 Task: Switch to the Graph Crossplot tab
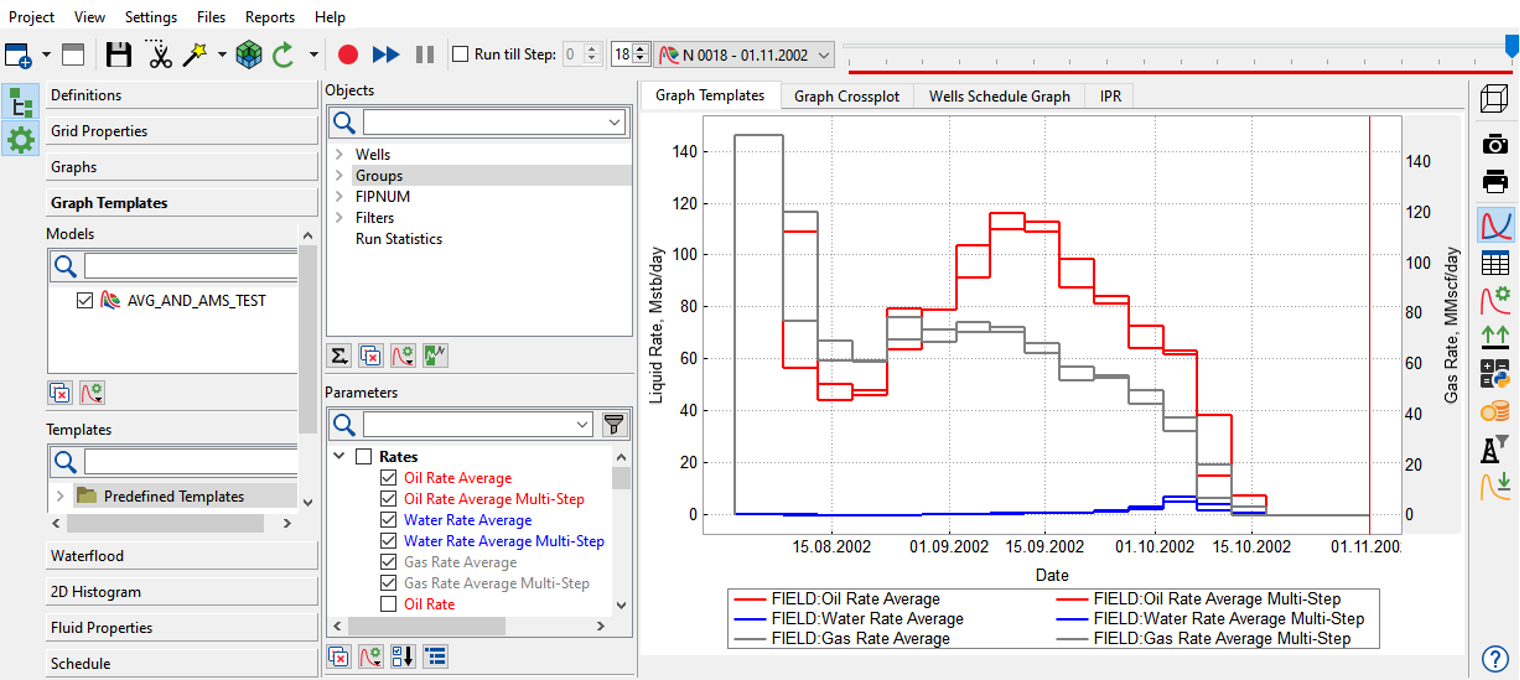[x=847, y=96]
